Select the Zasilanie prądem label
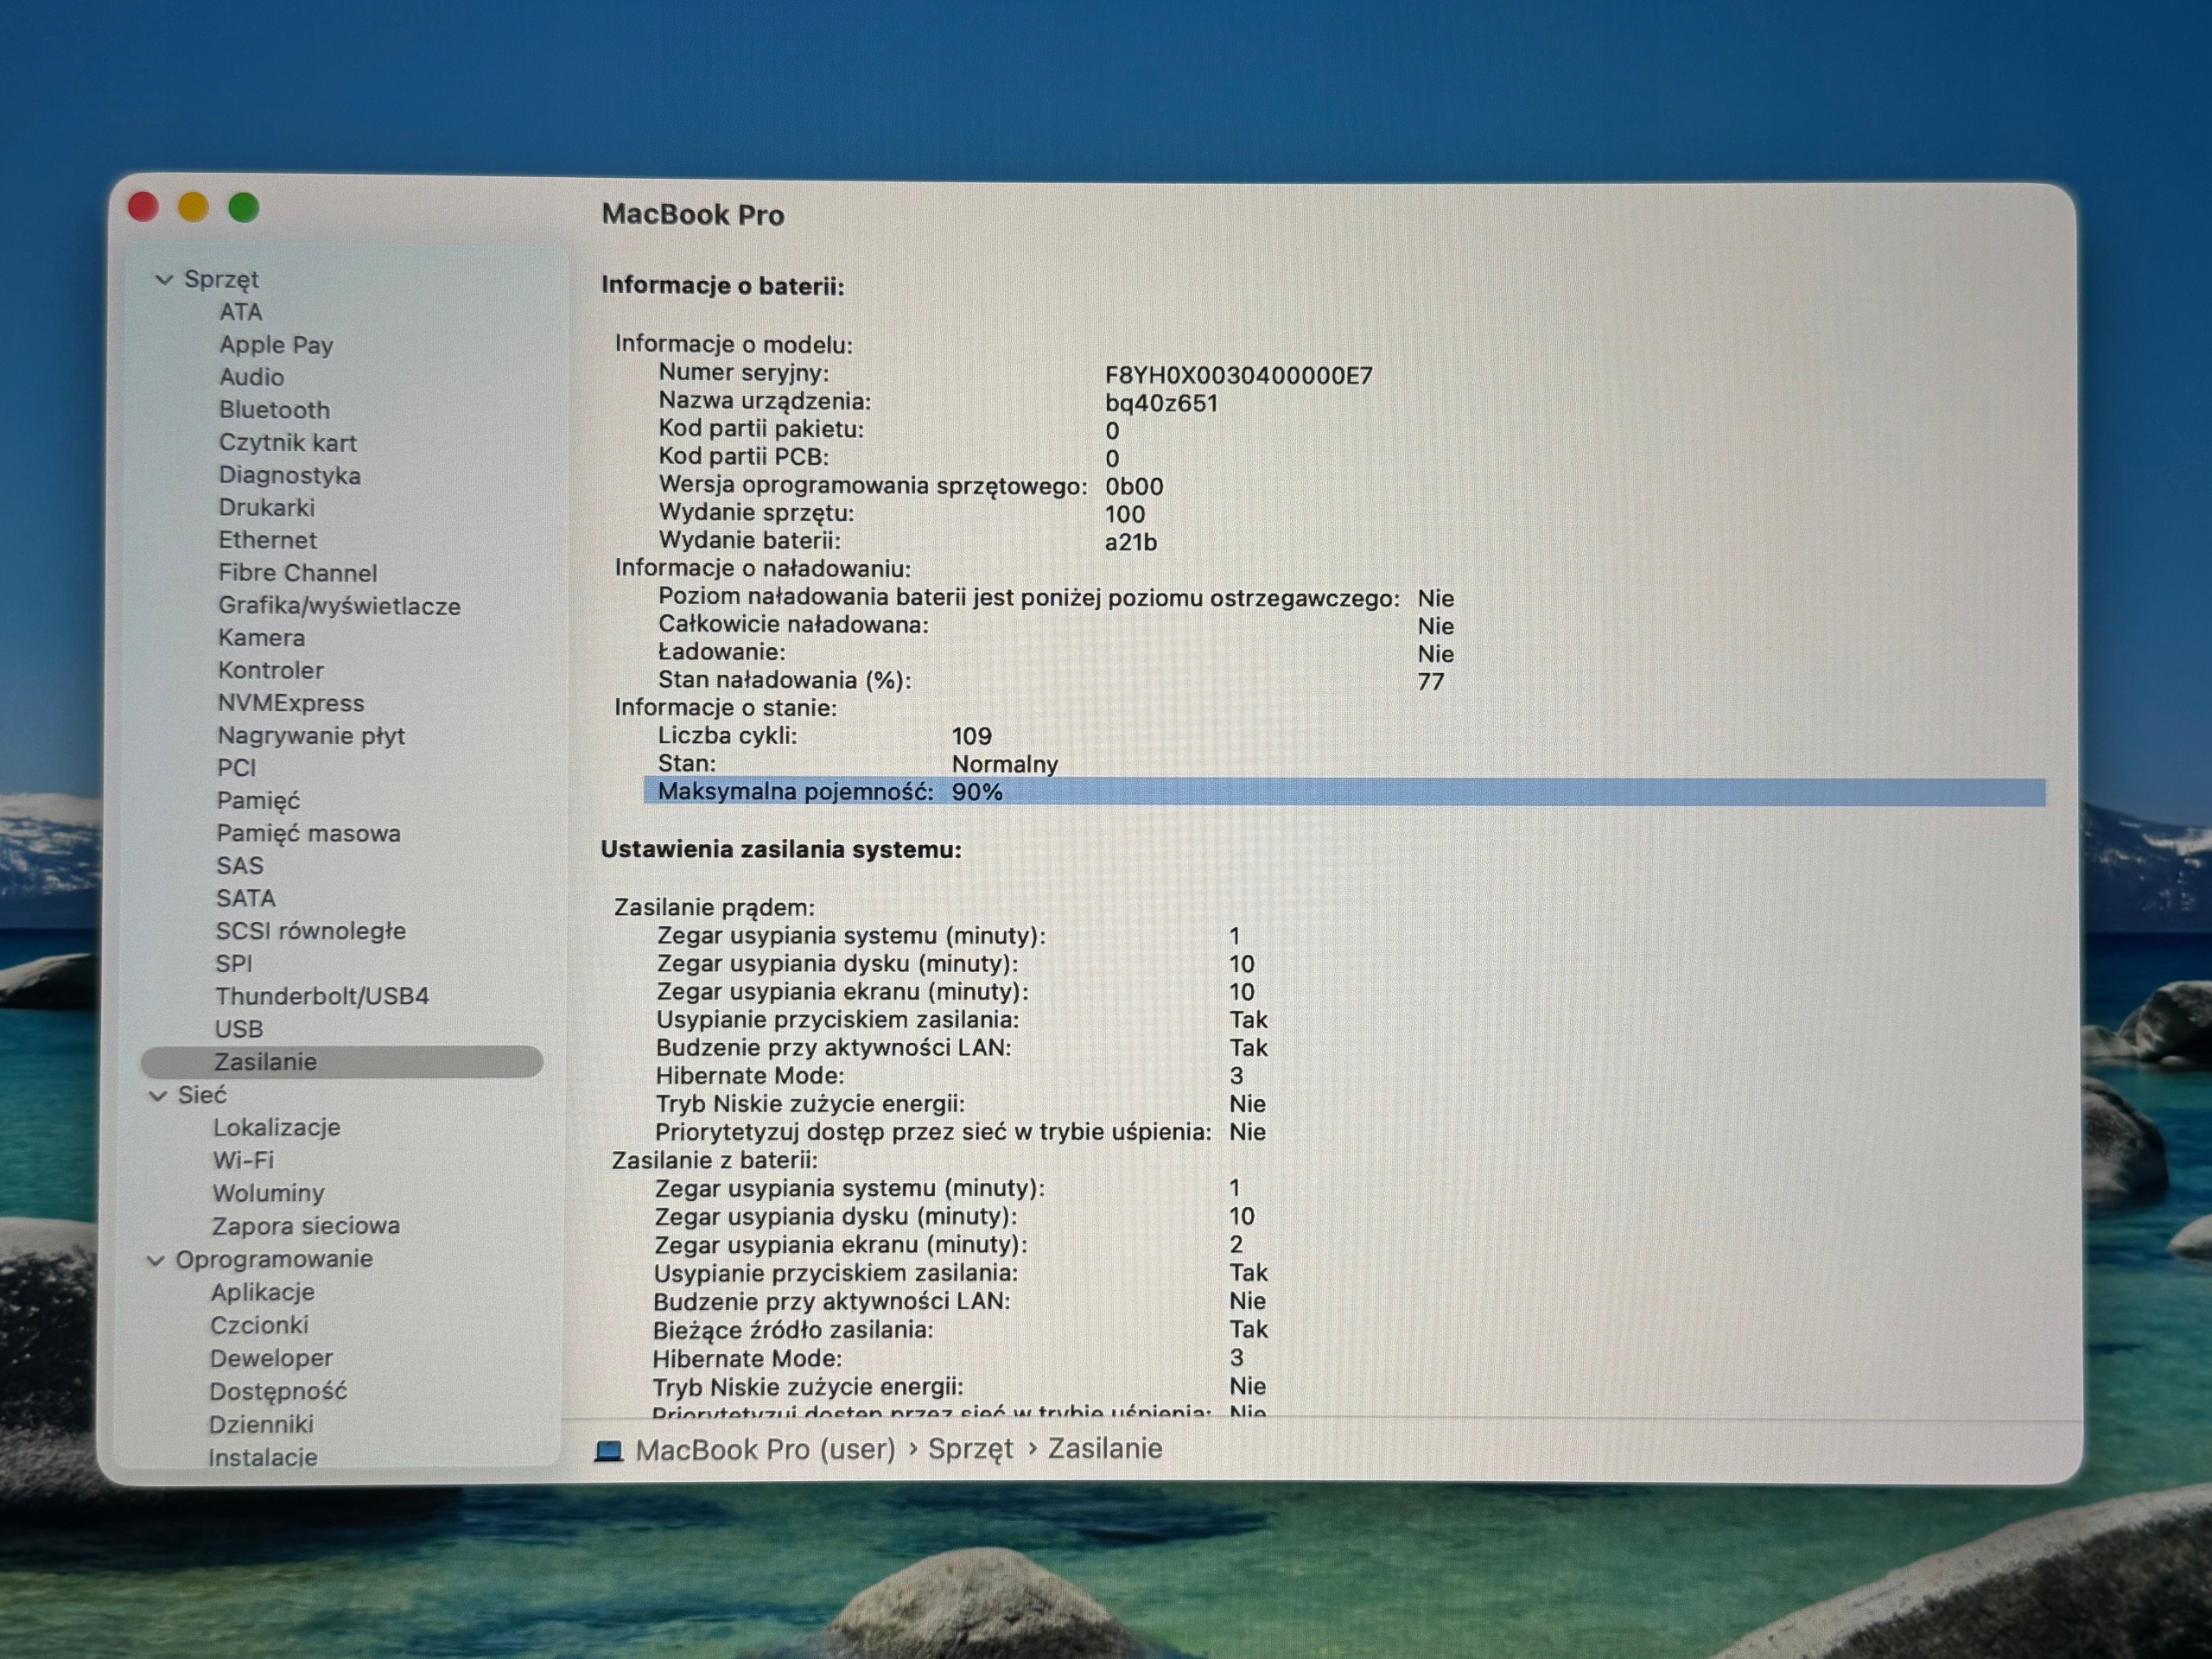Viewport: 2212px width, 1659px height. tap(714, 908)
